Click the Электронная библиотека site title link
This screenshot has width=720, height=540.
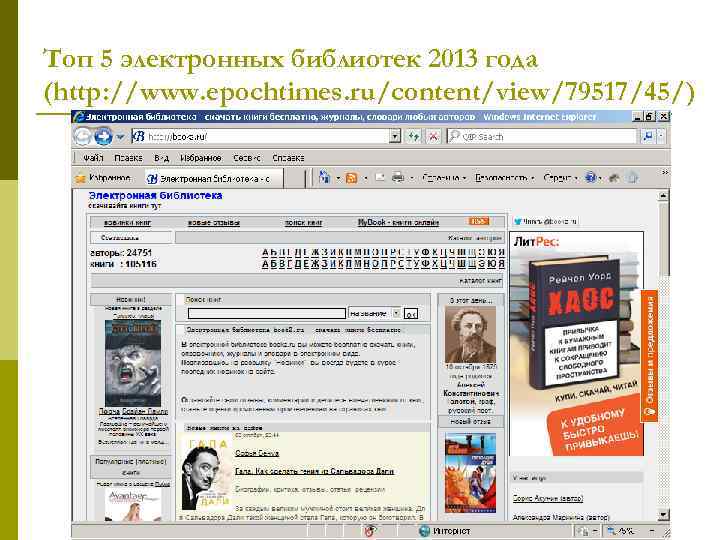(x=155, y=195)
